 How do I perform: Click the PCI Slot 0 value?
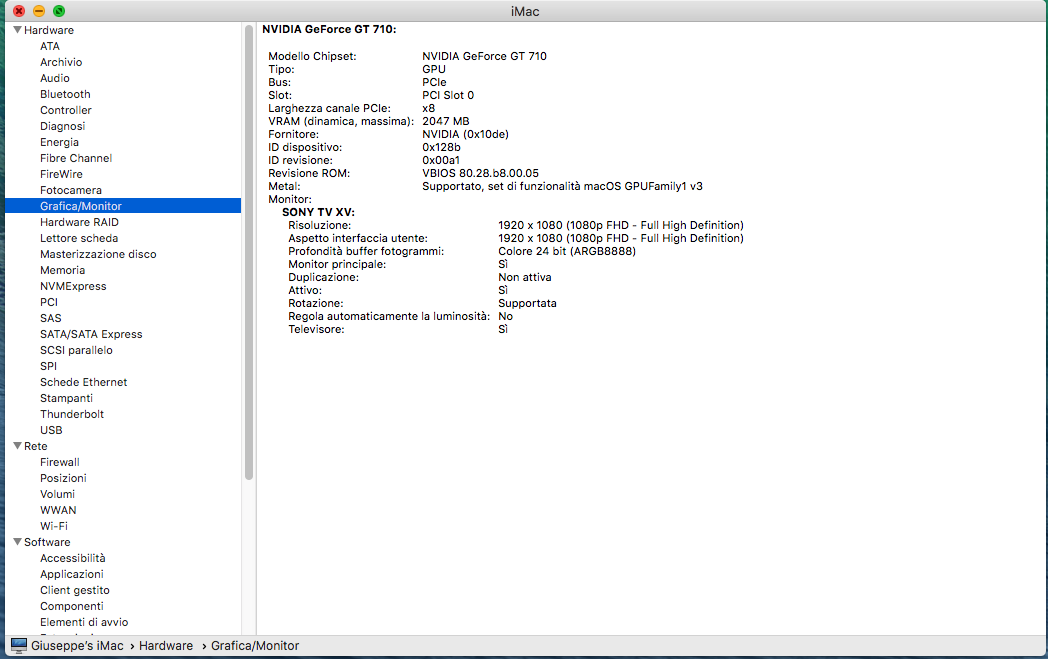coord(448,95)
